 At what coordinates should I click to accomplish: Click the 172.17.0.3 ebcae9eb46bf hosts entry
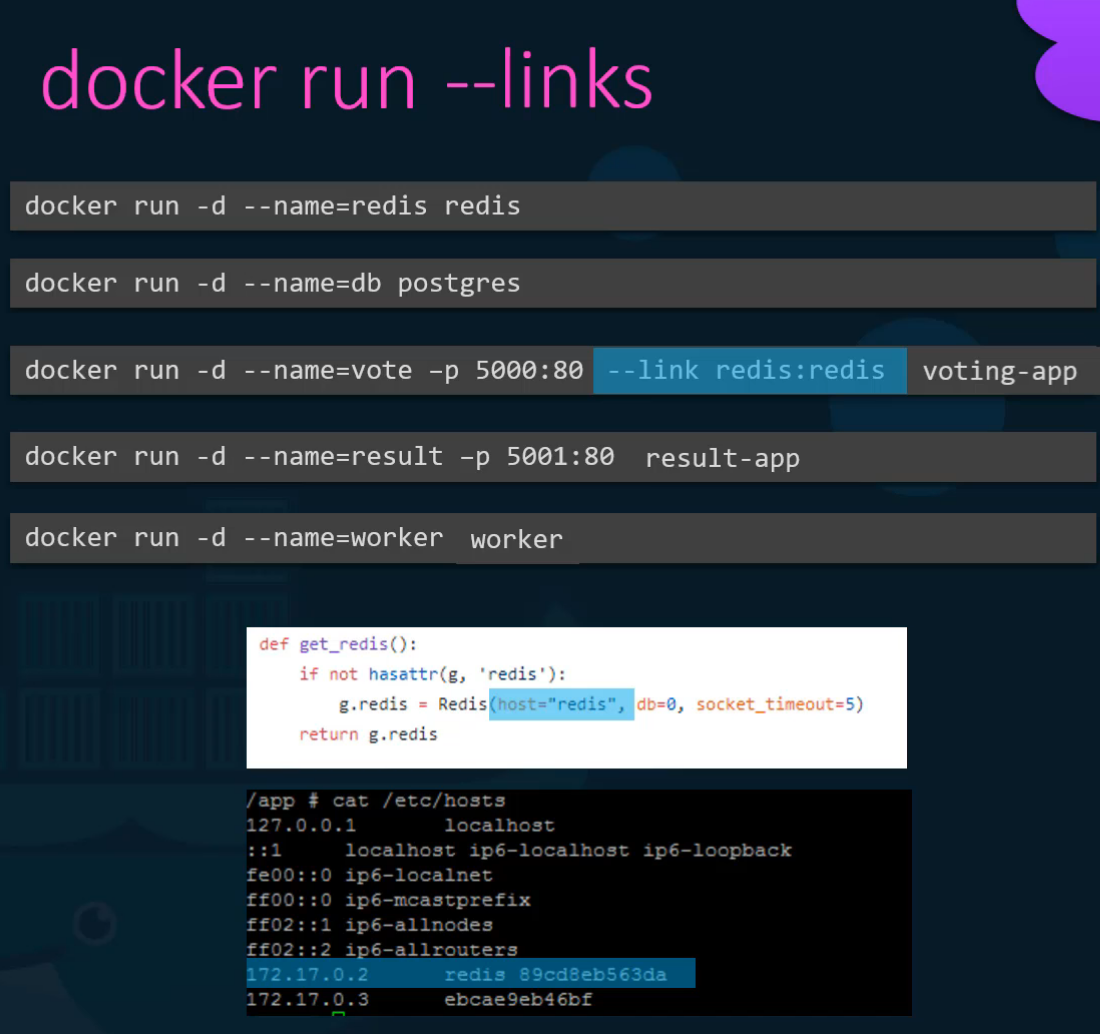[420, 999]
